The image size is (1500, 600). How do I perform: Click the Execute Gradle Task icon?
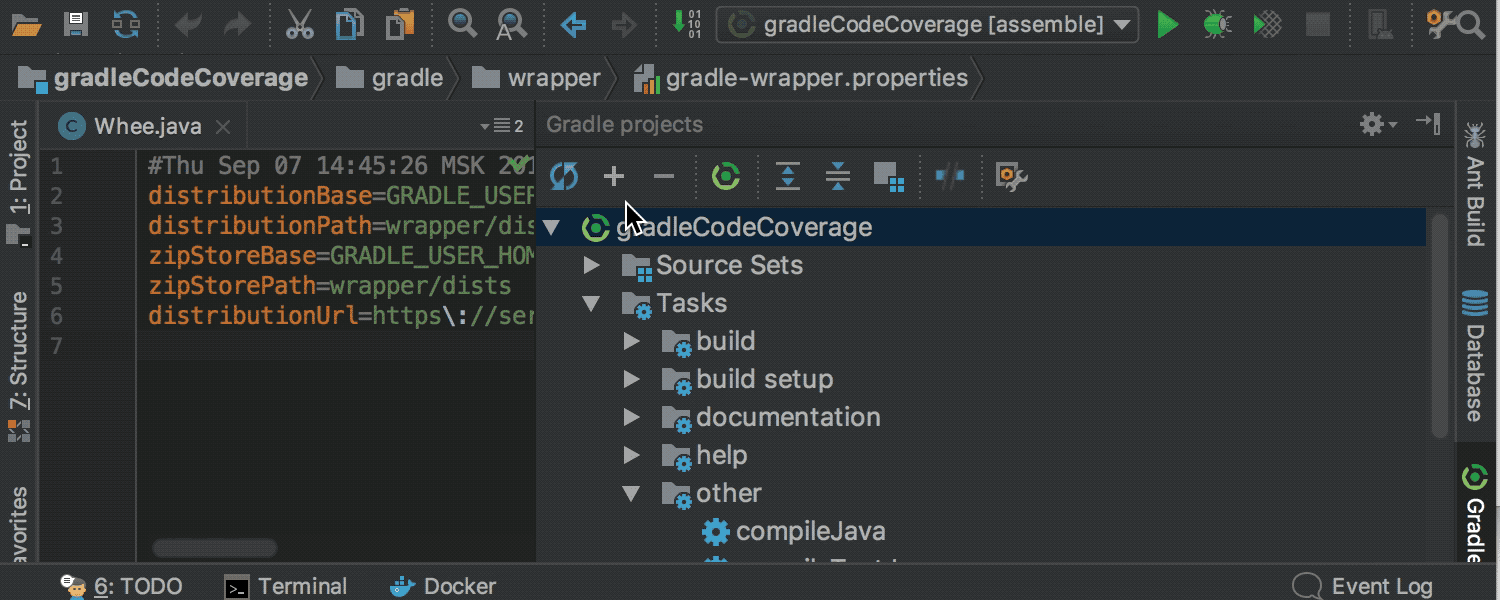tap(725, 177)
